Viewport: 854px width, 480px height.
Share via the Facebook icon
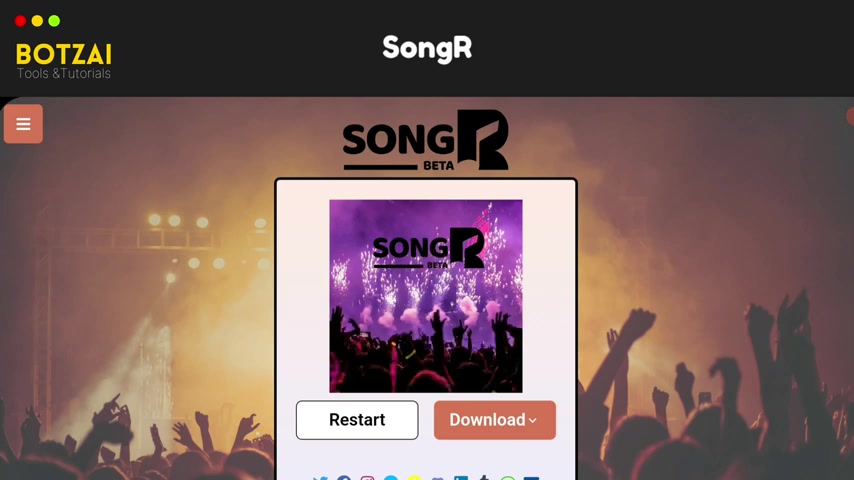click(344, 477)
